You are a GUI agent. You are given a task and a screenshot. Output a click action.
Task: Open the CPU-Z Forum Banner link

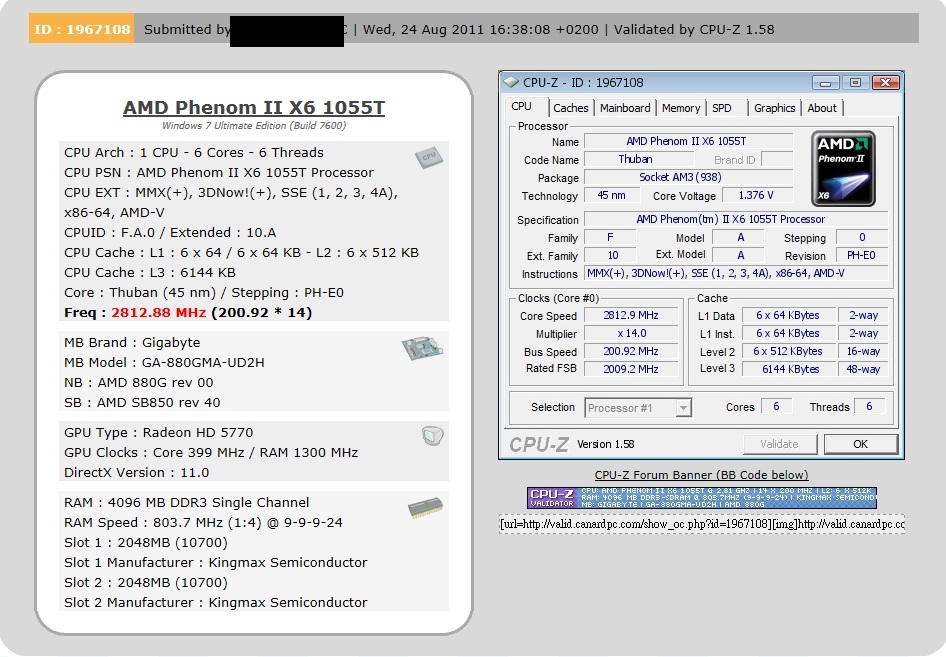[701, 475]
